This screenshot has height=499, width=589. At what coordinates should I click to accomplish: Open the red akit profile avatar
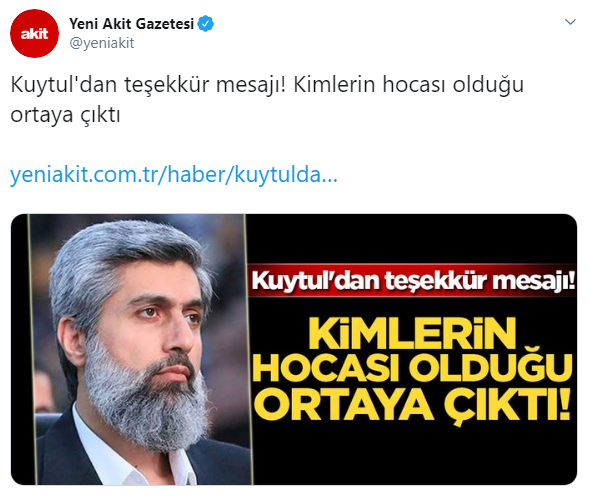(34, 33)
